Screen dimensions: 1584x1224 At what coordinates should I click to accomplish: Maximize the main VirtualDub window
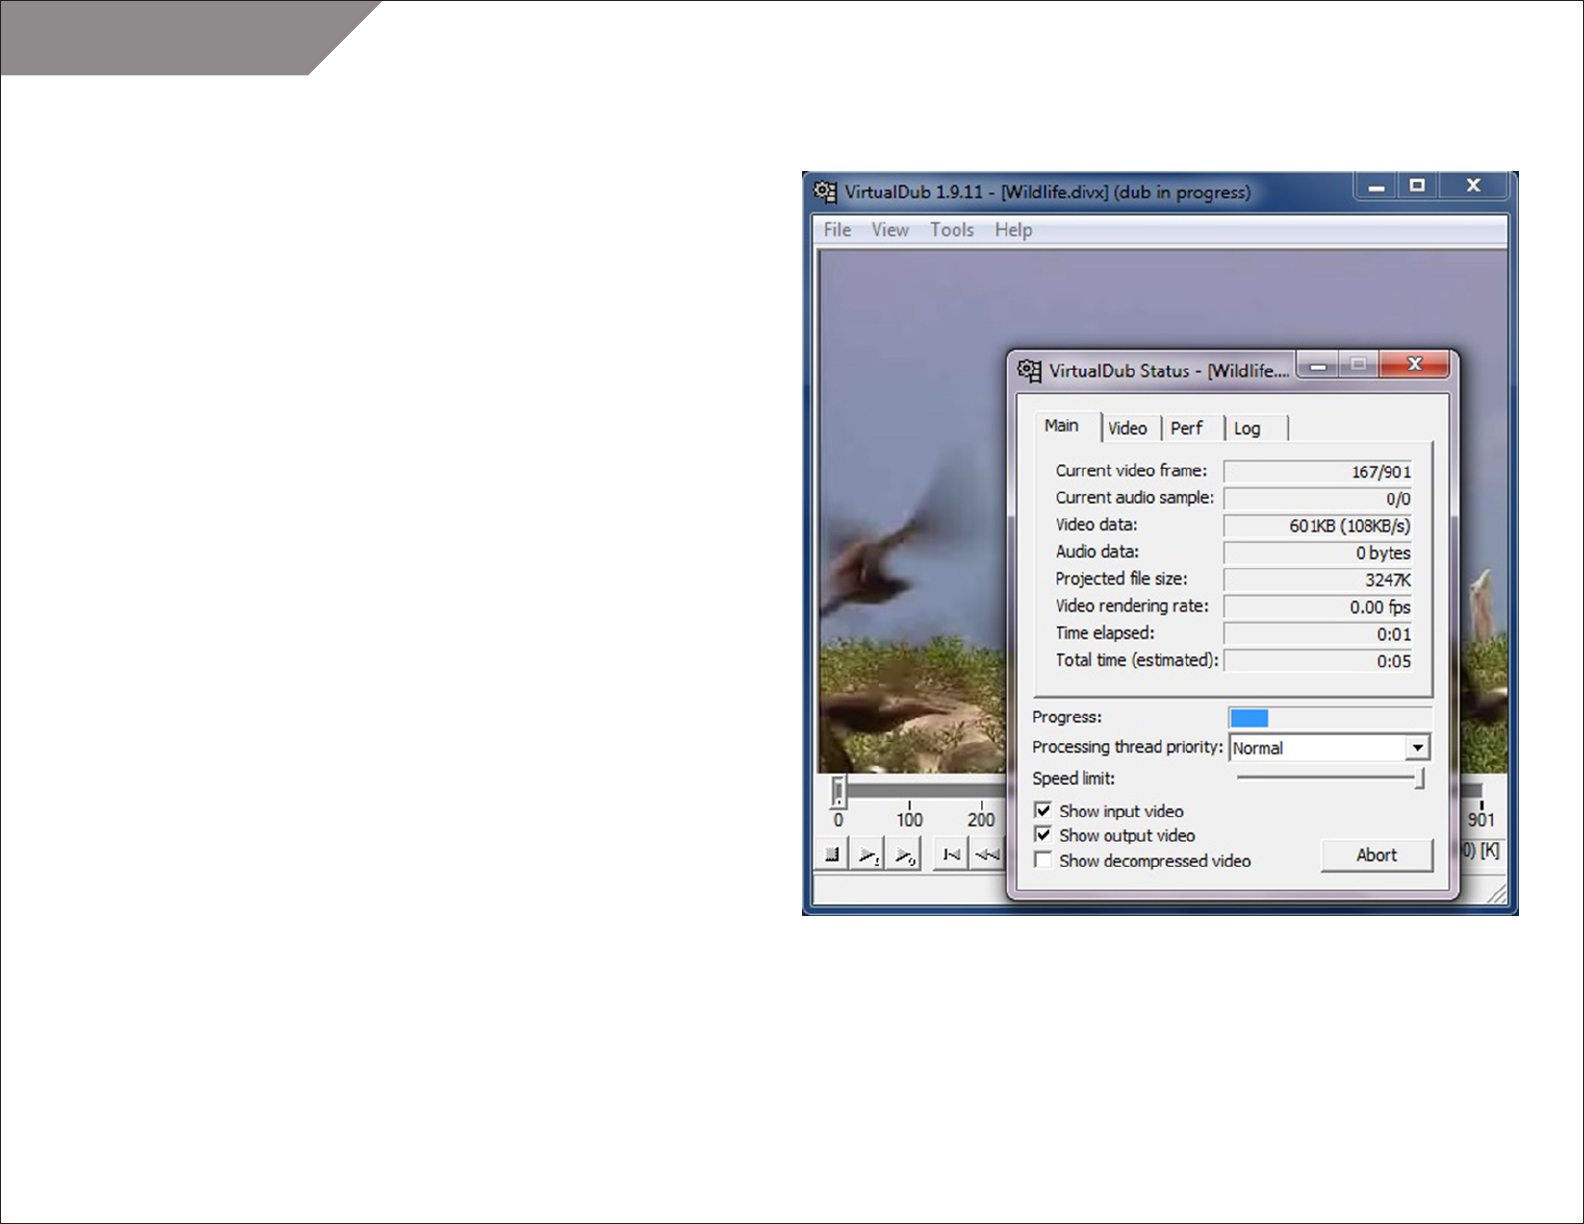1417,186
